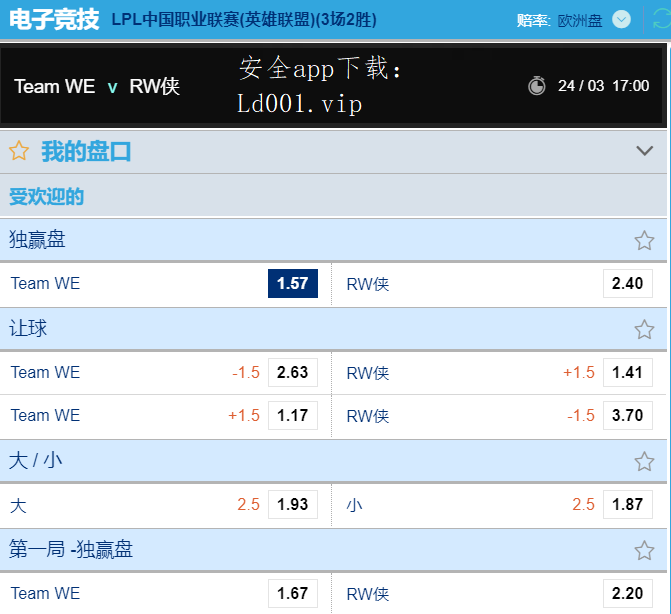Favorite the 让球 market star
The width and height of the screenshot is (671, 614).
(644, 329)
